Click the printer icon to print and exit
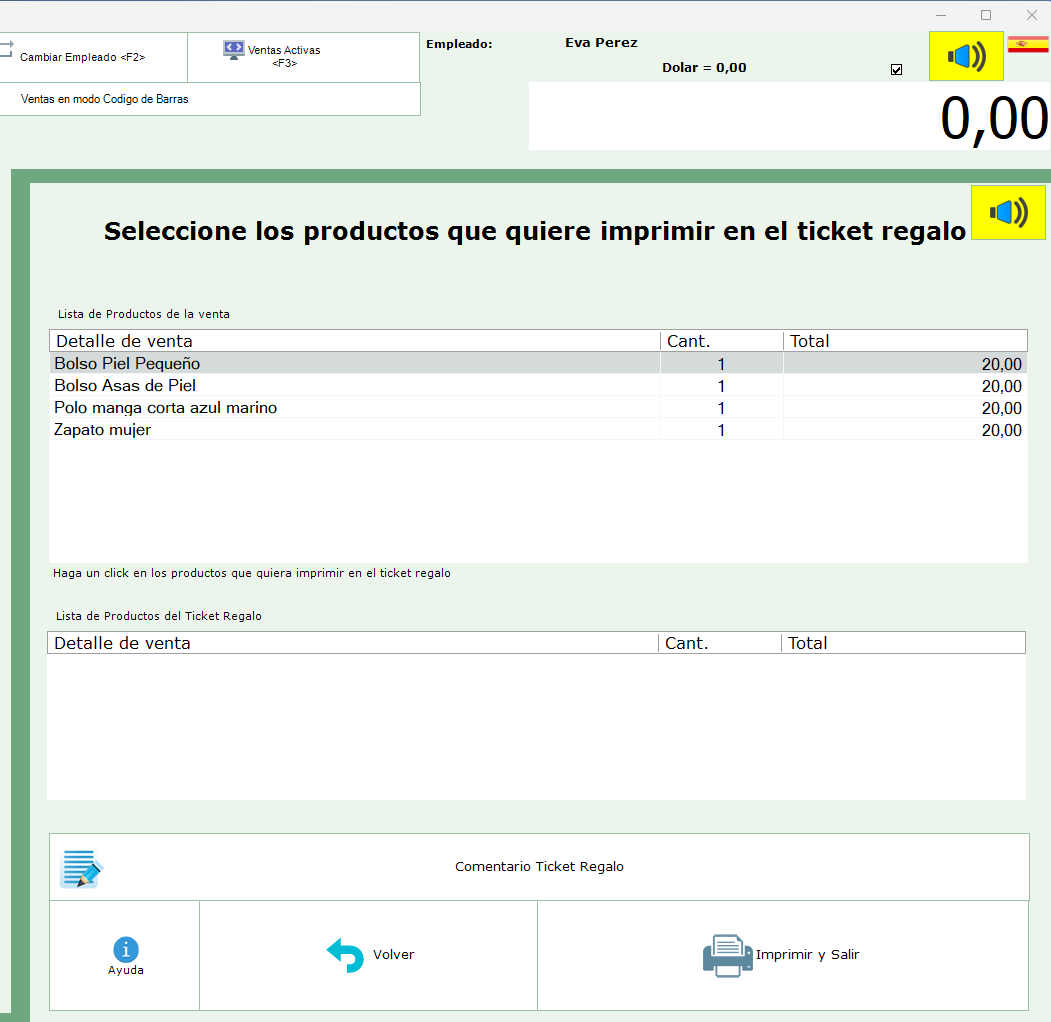 [x=727, y=955]
